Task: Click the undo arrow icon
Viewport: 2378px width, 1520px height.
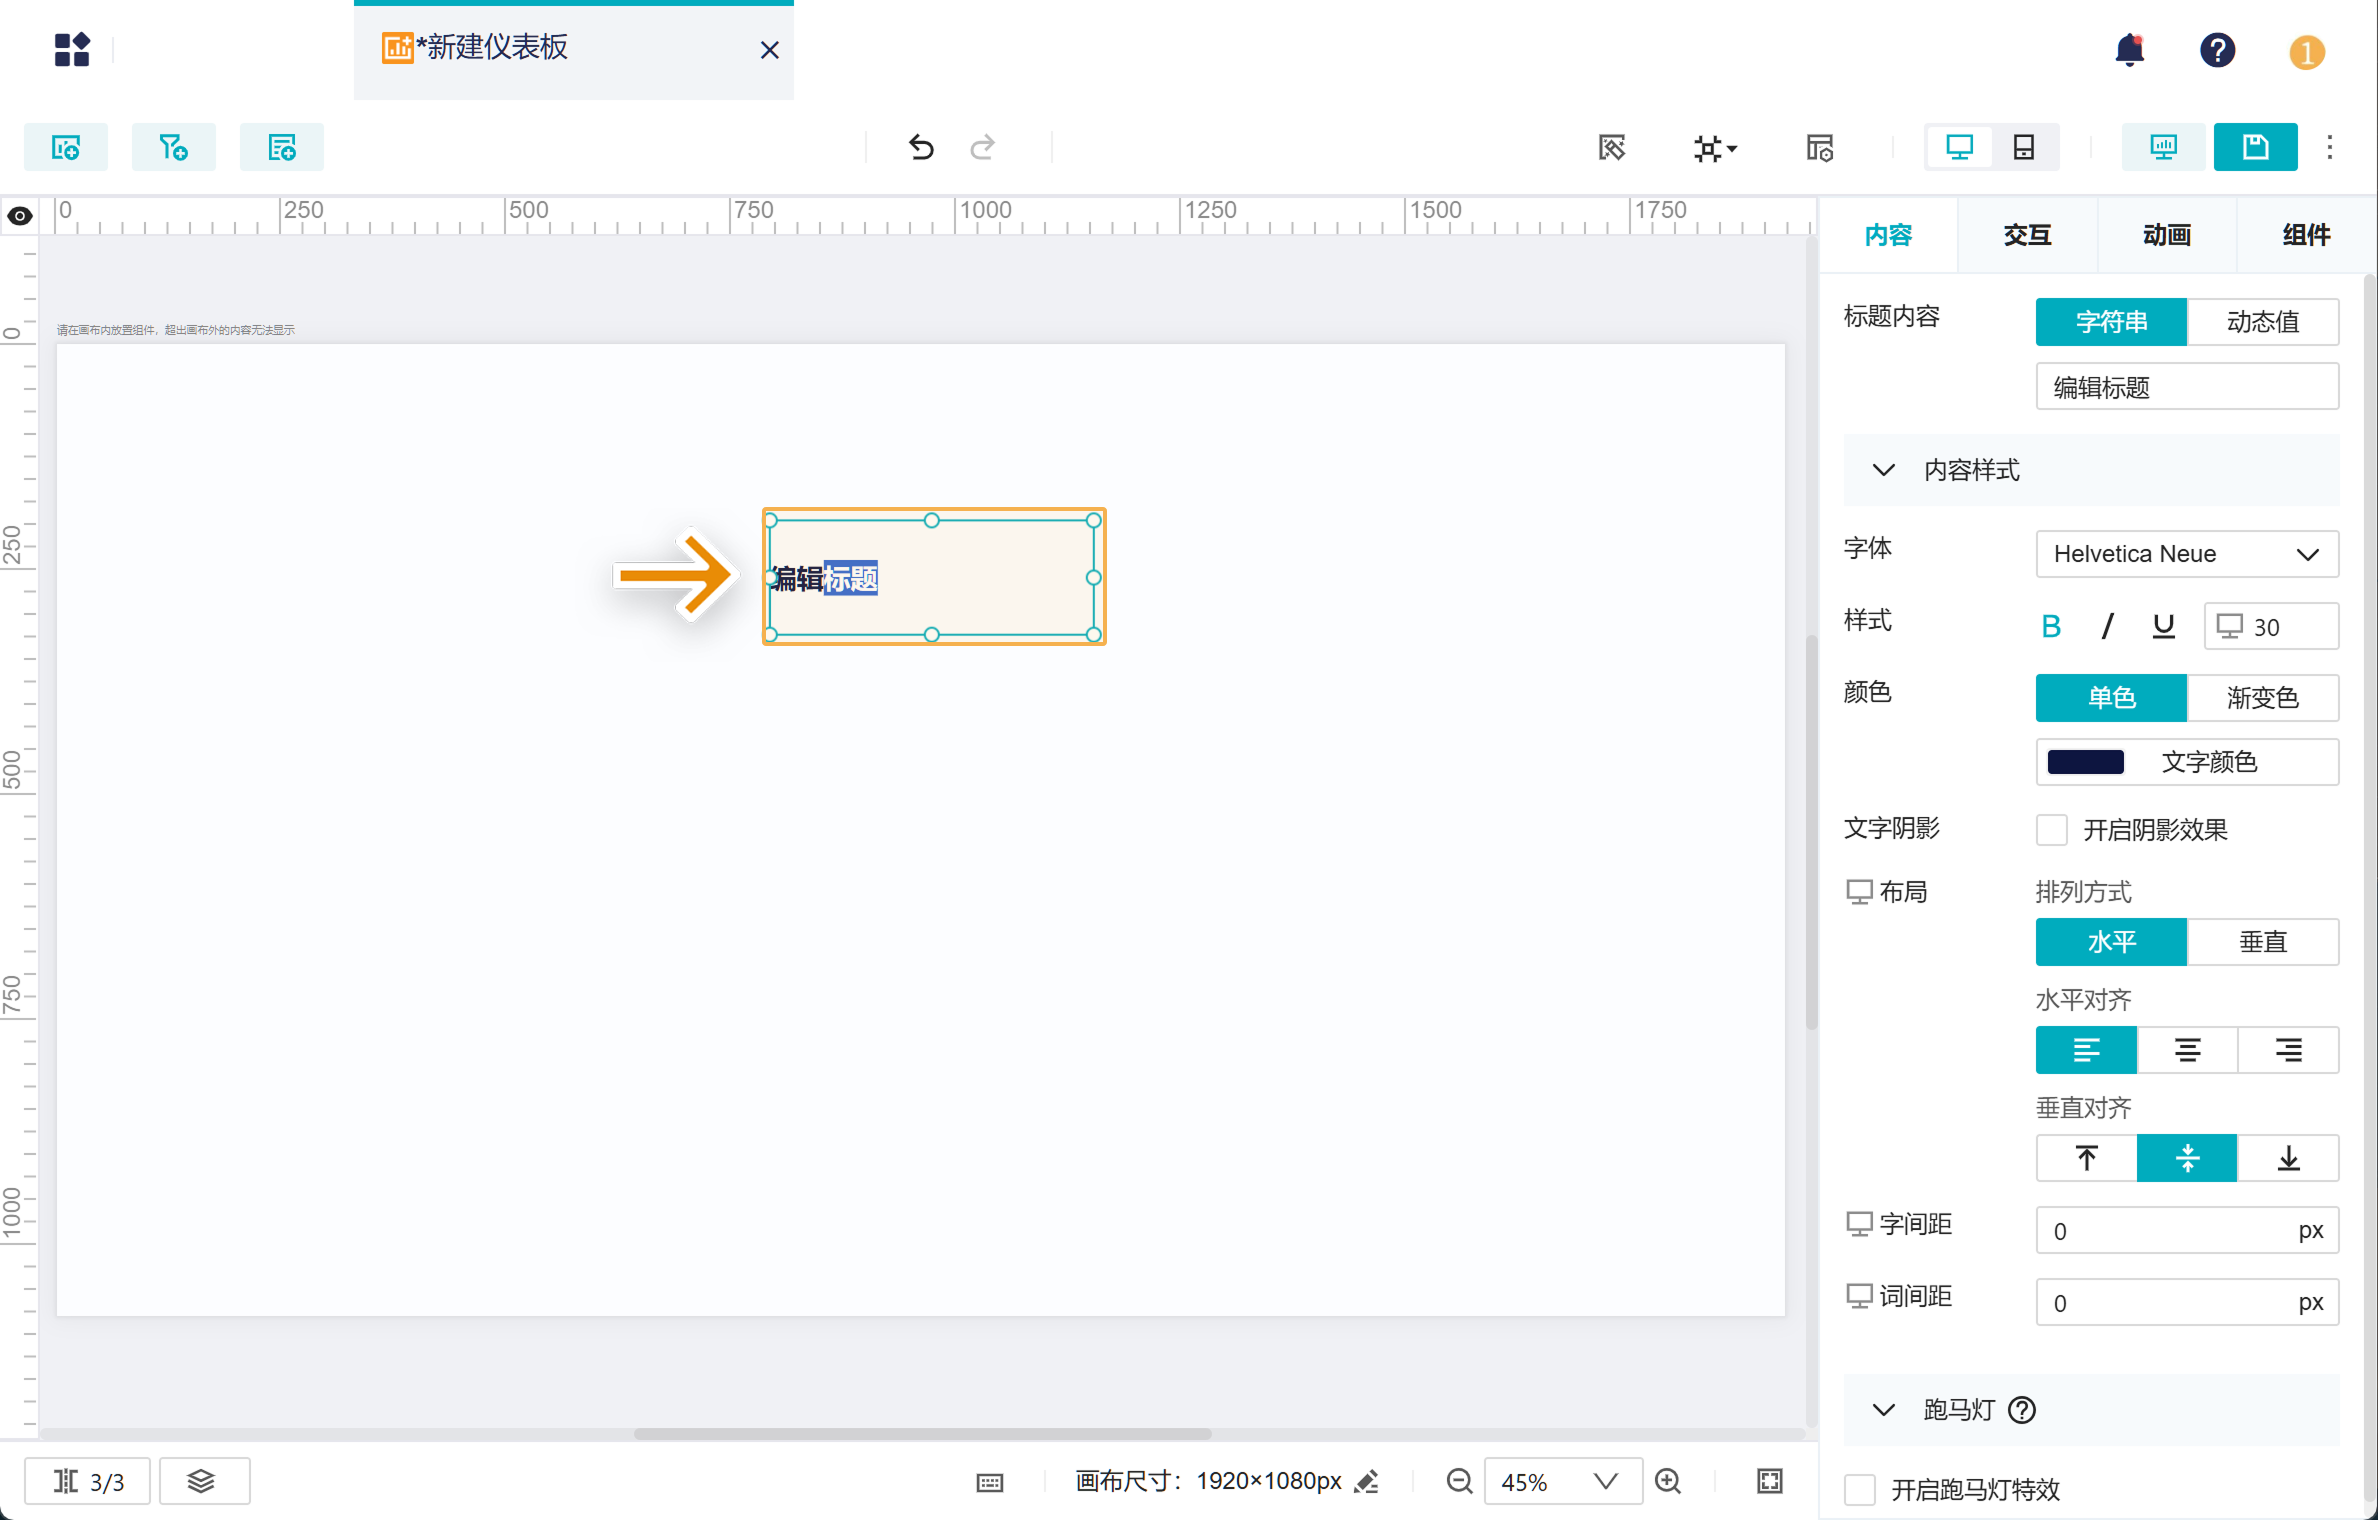Action: 920,148
